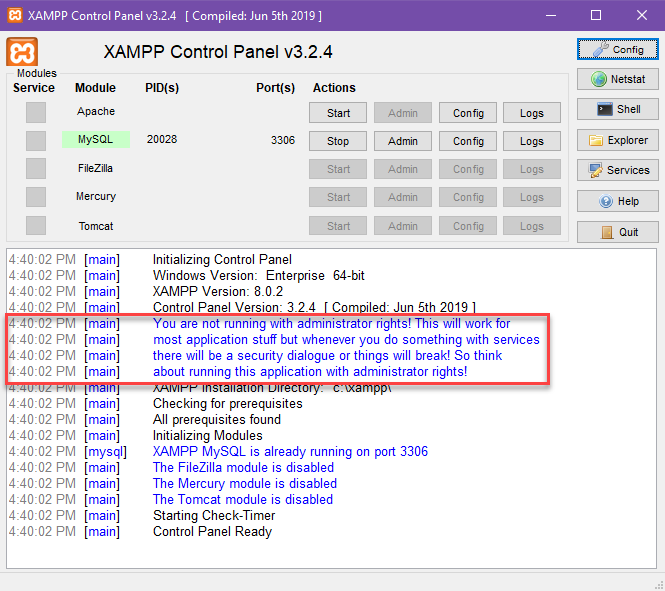Open the main Config button with wrench icon
The image size is (665, 591).
coord(618,50)
